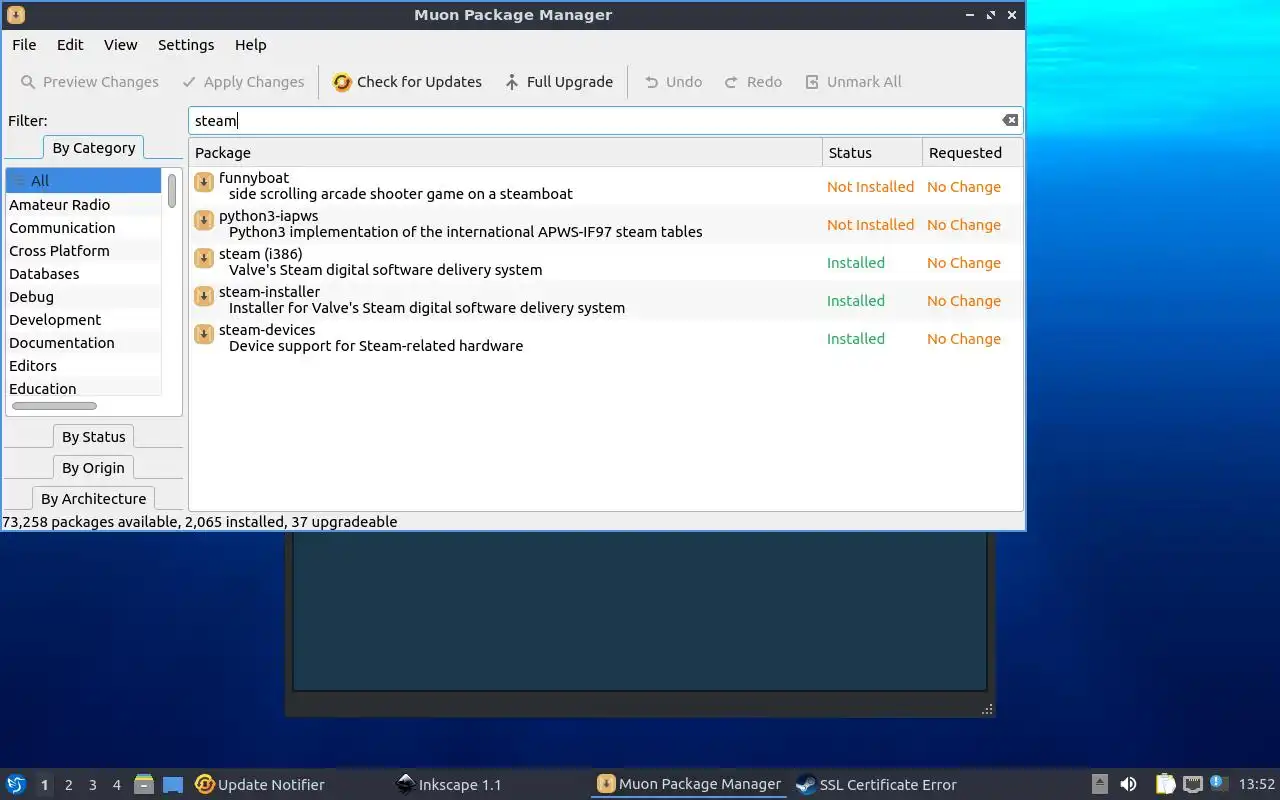Click the python3-iapws package icon
Image resolution: width=1280 pixels, height=800 pixels.
[204, 220]
